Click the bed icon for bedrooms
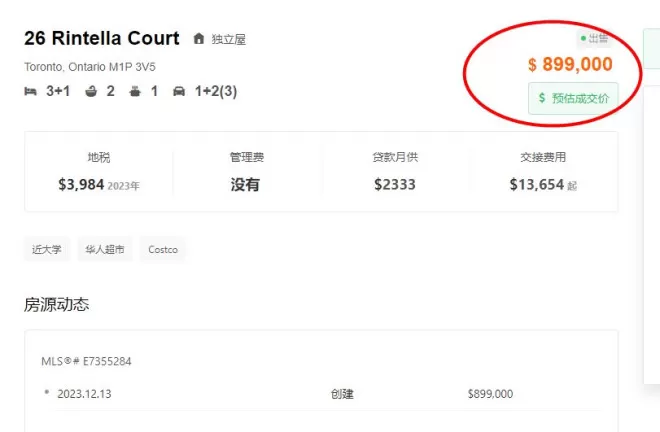The image size is (660, 432). (x=30, y=91)
